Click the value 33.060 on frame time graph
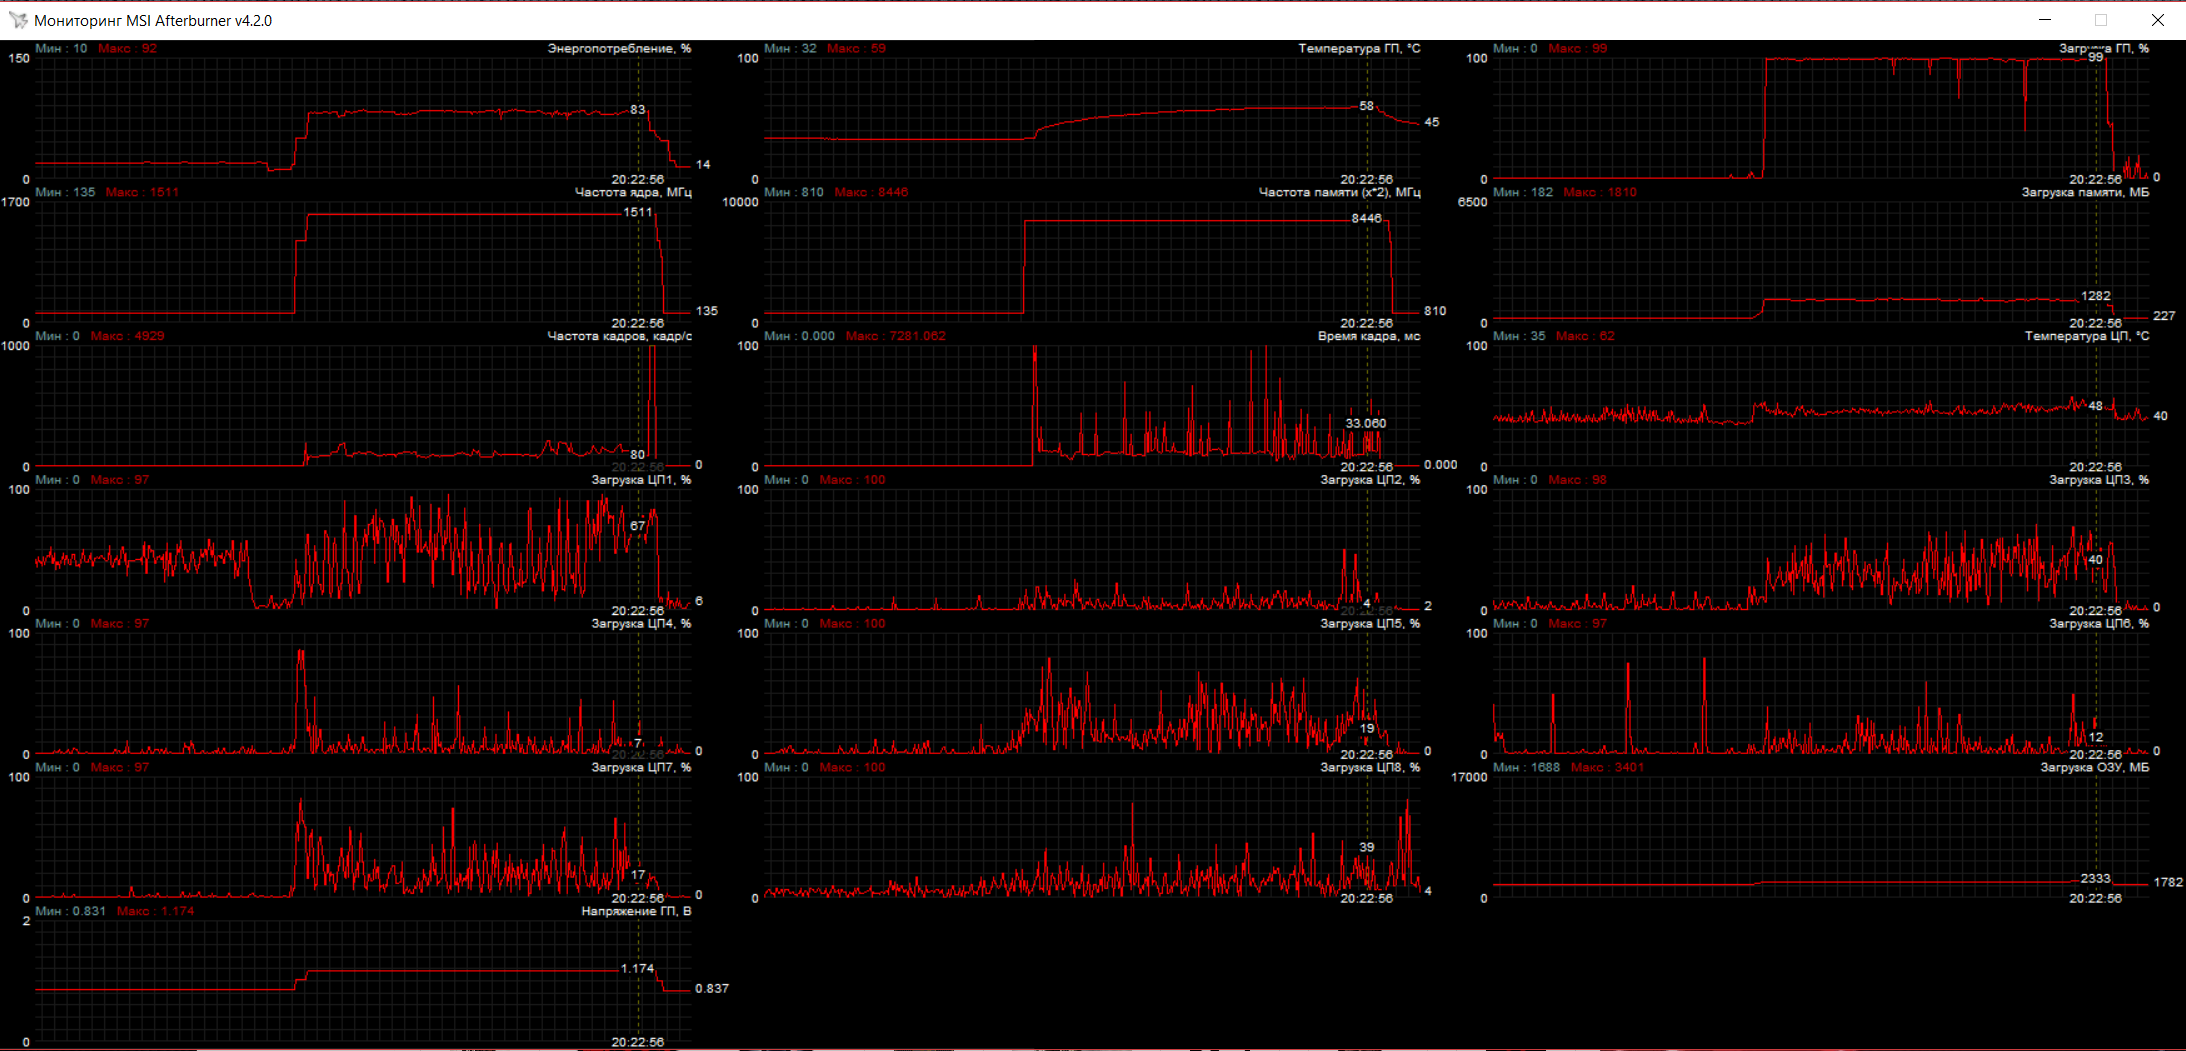The image size is (2186, 1051). pos(1366,424)
